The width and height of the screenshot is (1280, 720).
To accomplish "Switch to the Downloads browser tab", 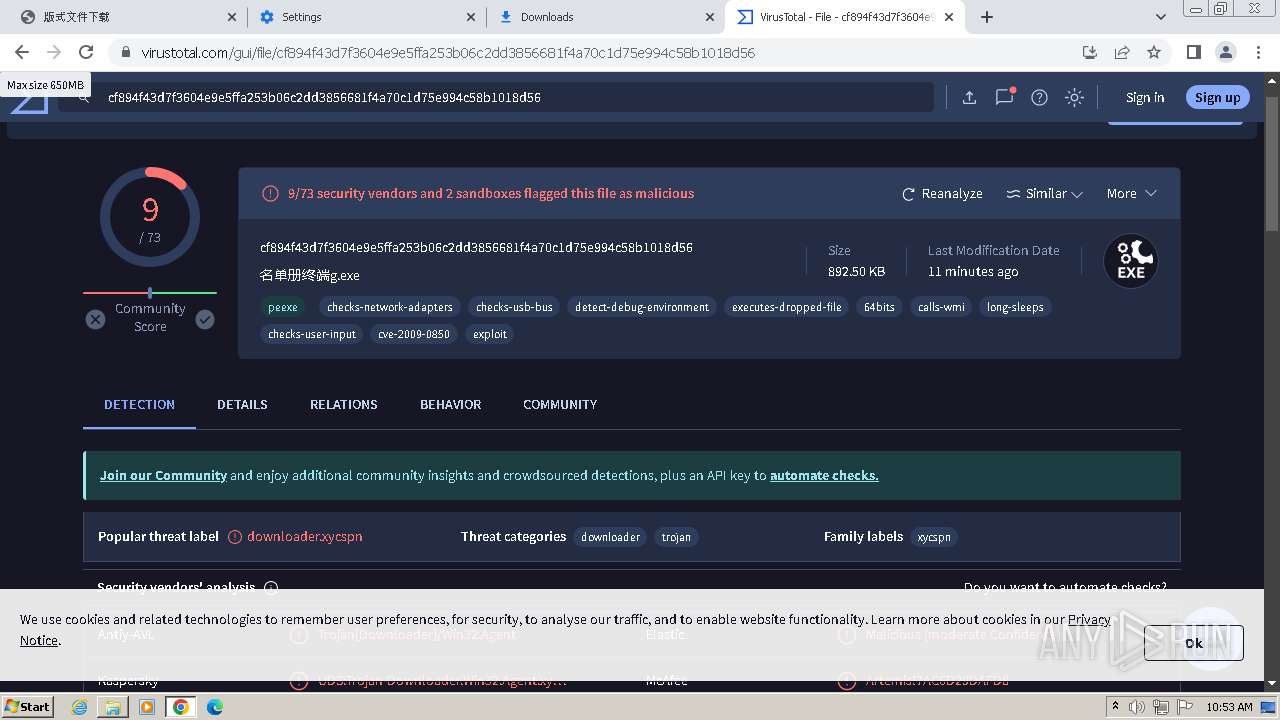I will 605,17.
